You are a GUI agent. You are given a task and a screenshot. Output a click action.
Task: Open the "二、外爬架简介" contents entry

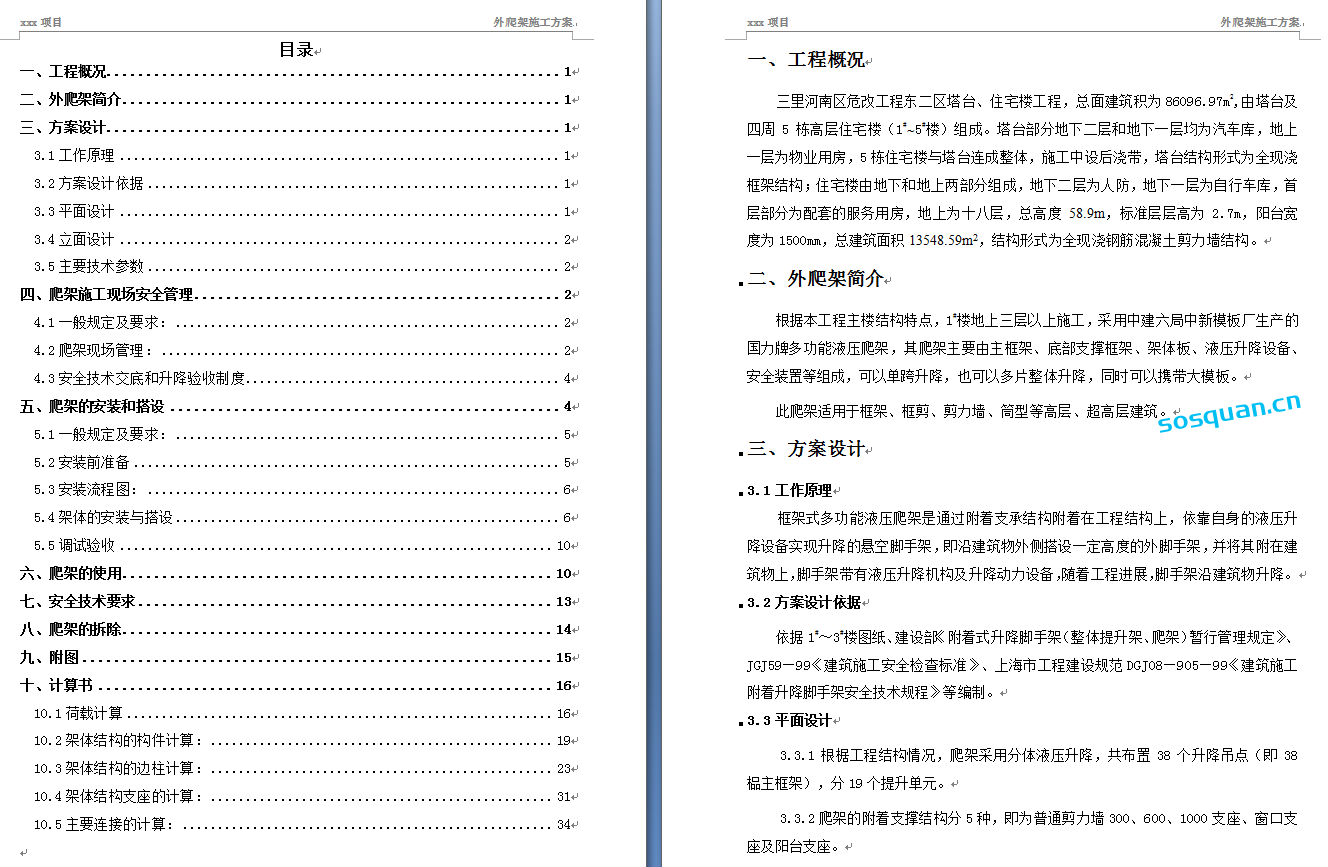pos(71,100)
